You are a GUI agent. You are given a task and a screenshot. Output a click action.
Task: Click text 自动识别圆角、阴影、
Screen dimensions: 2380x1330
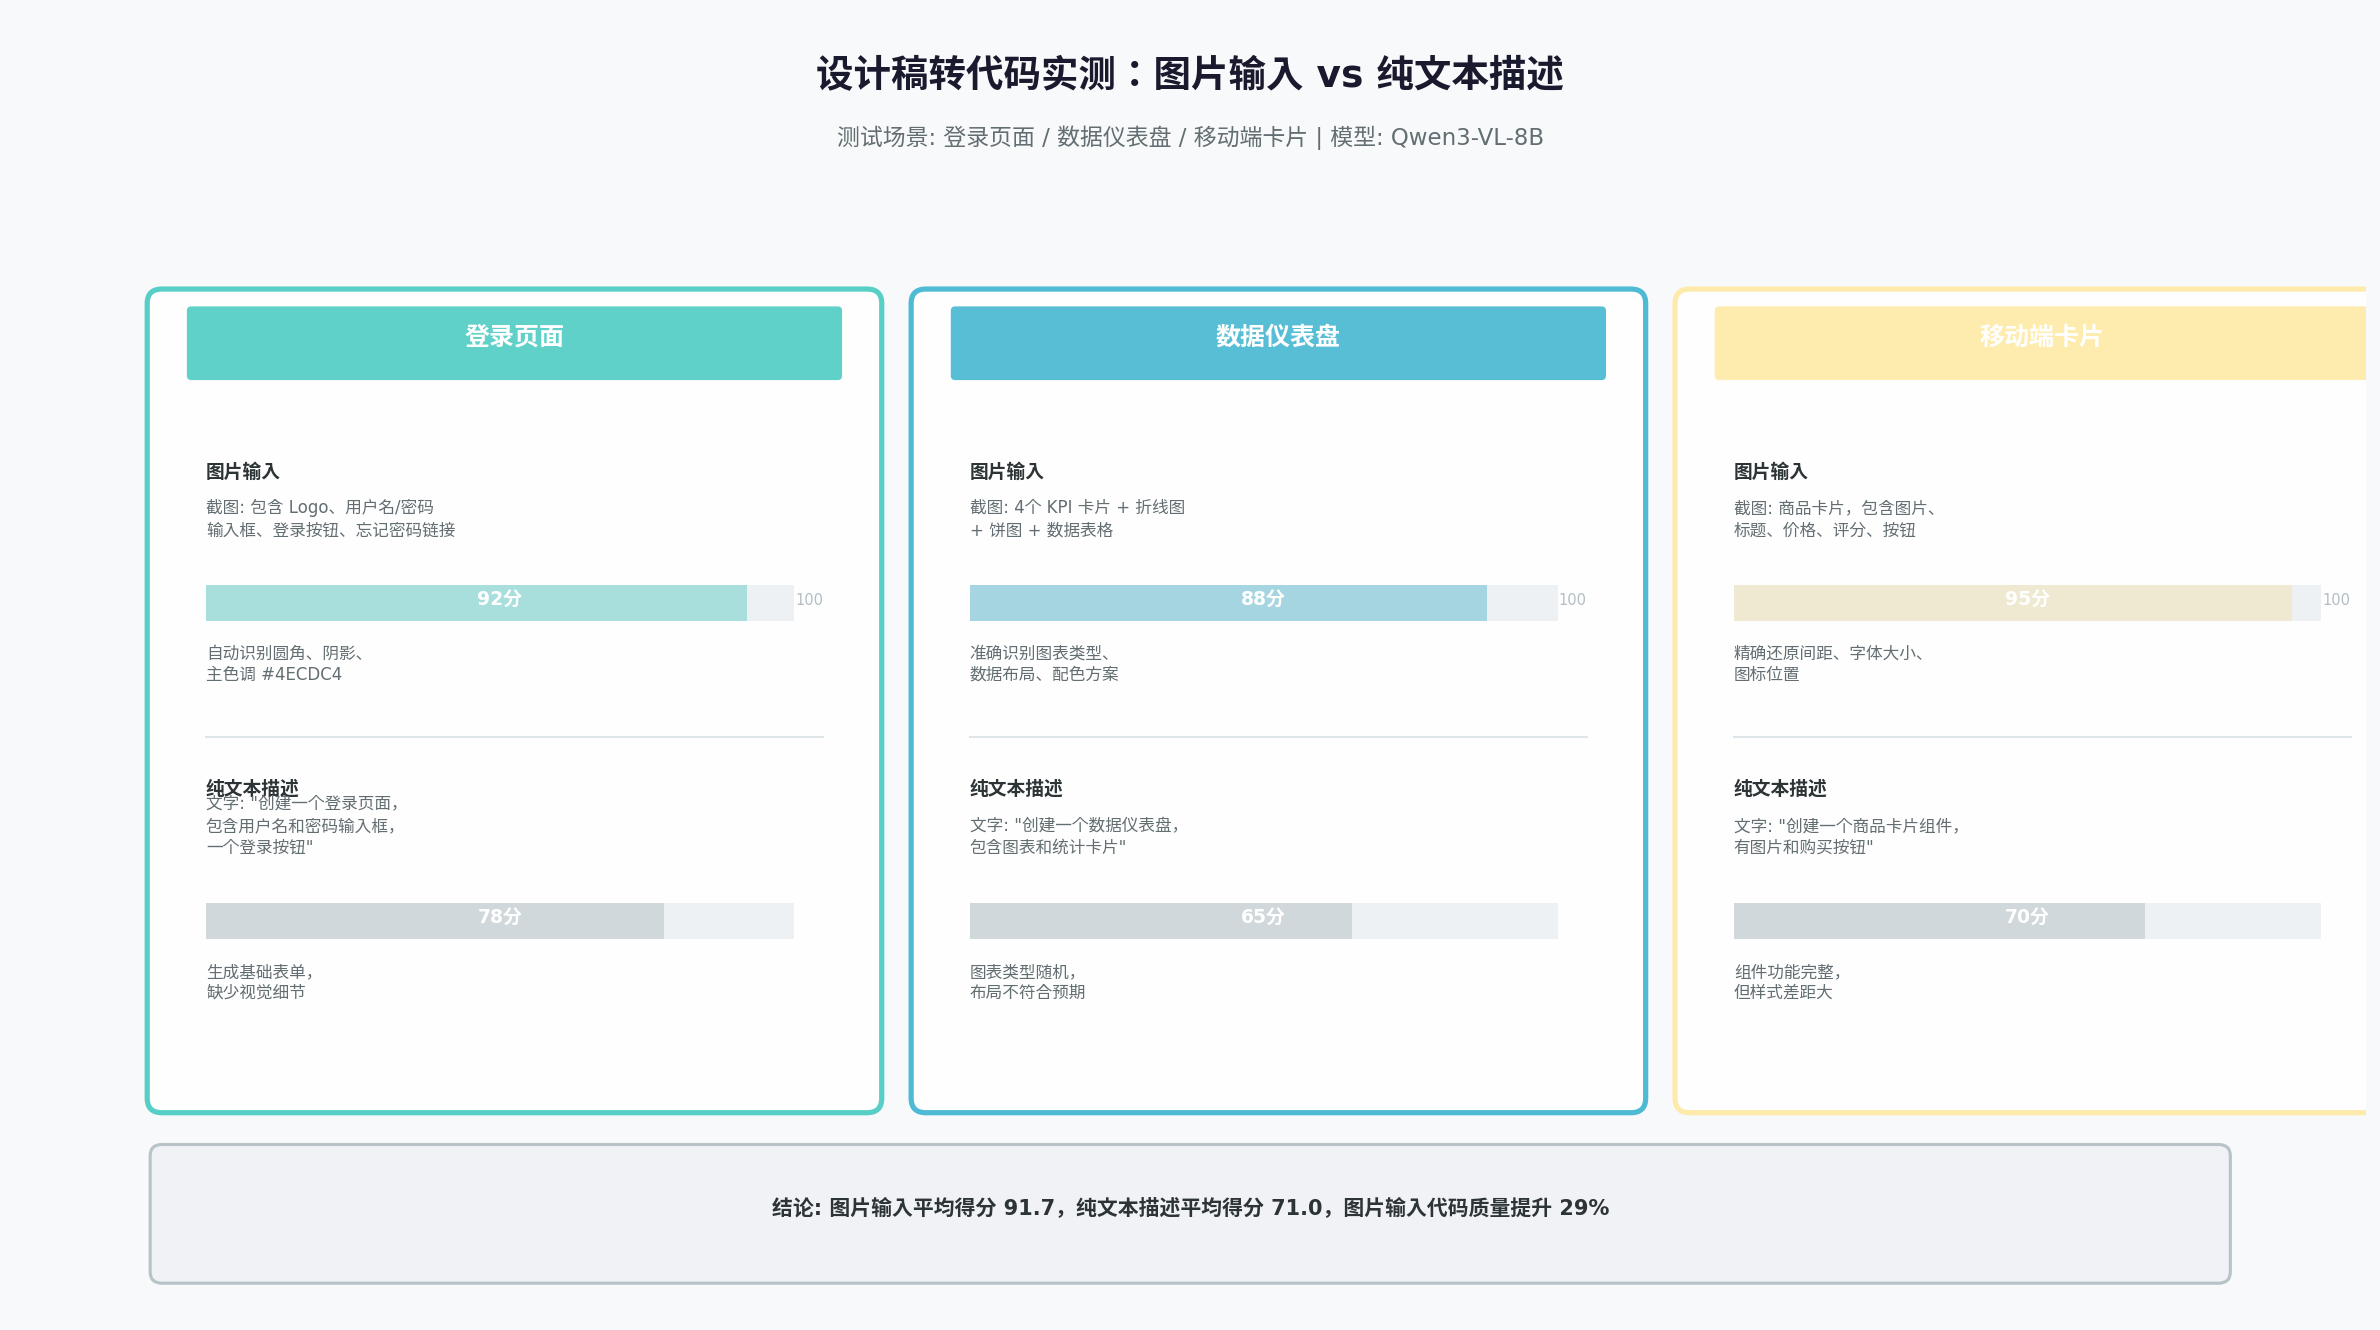coord(285,653)
